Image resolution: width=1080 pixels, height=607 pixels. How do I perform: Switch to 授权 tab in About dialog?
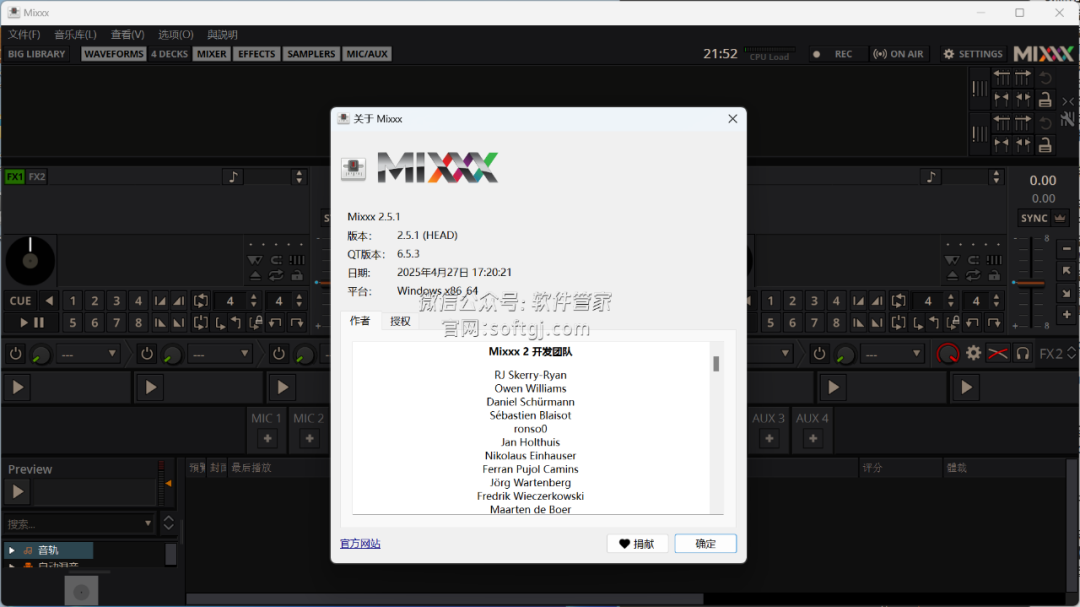tap(400, 321)
